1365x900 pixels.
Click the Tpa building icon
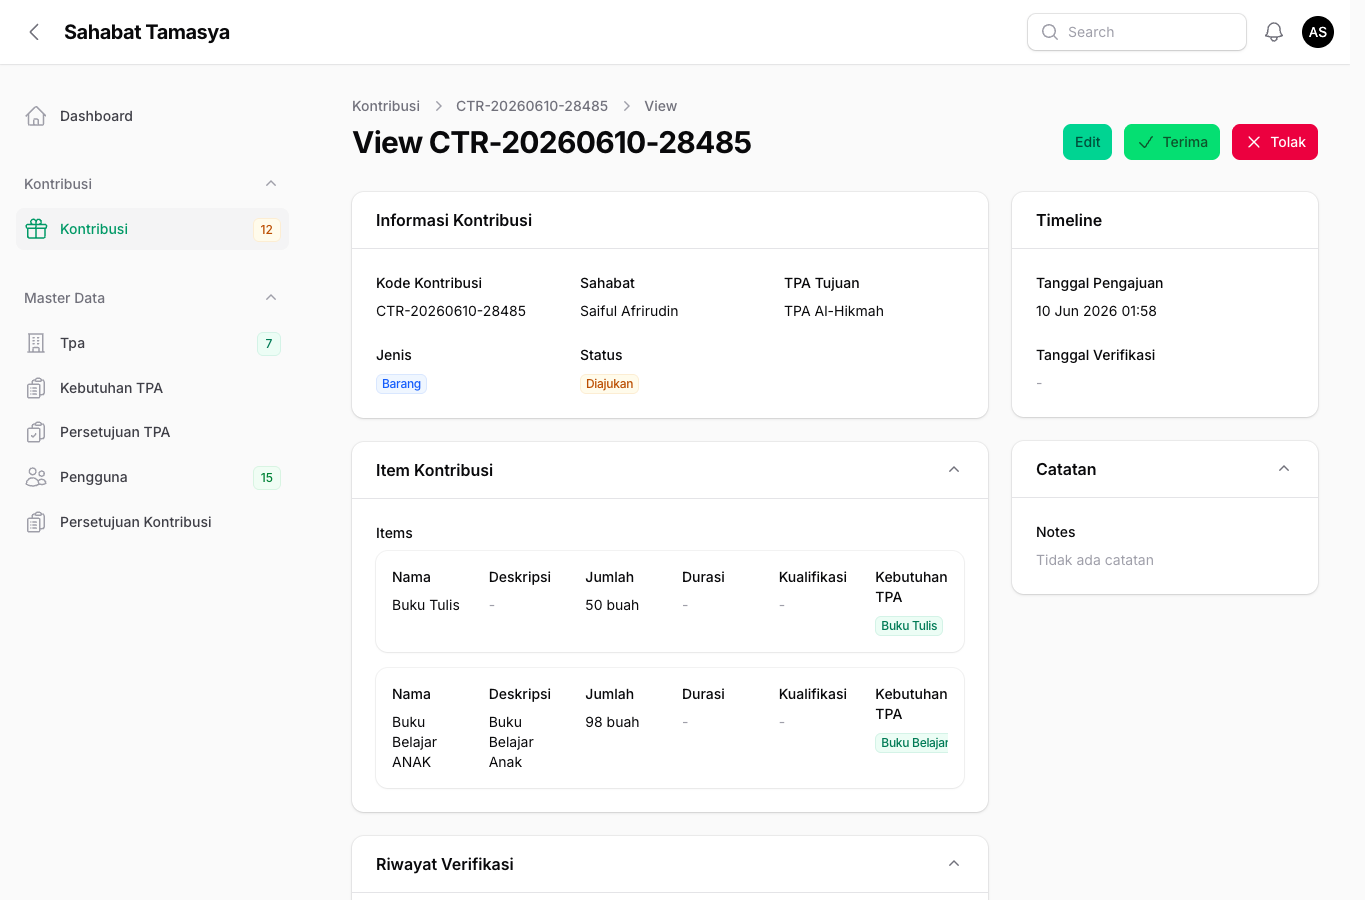click(x=36, y=343)
